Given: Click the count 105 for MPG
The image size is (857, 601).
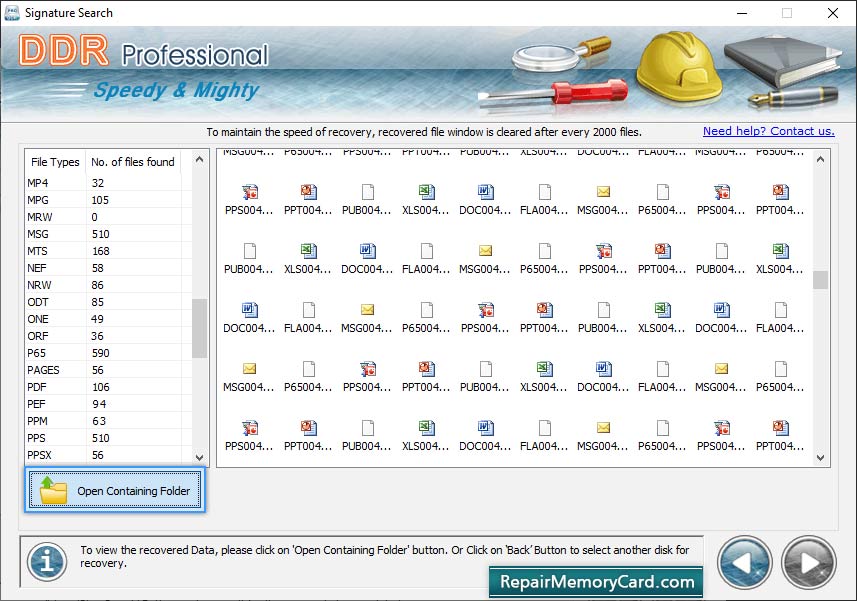Looking at the screenshot, I should tap(100, 199).
